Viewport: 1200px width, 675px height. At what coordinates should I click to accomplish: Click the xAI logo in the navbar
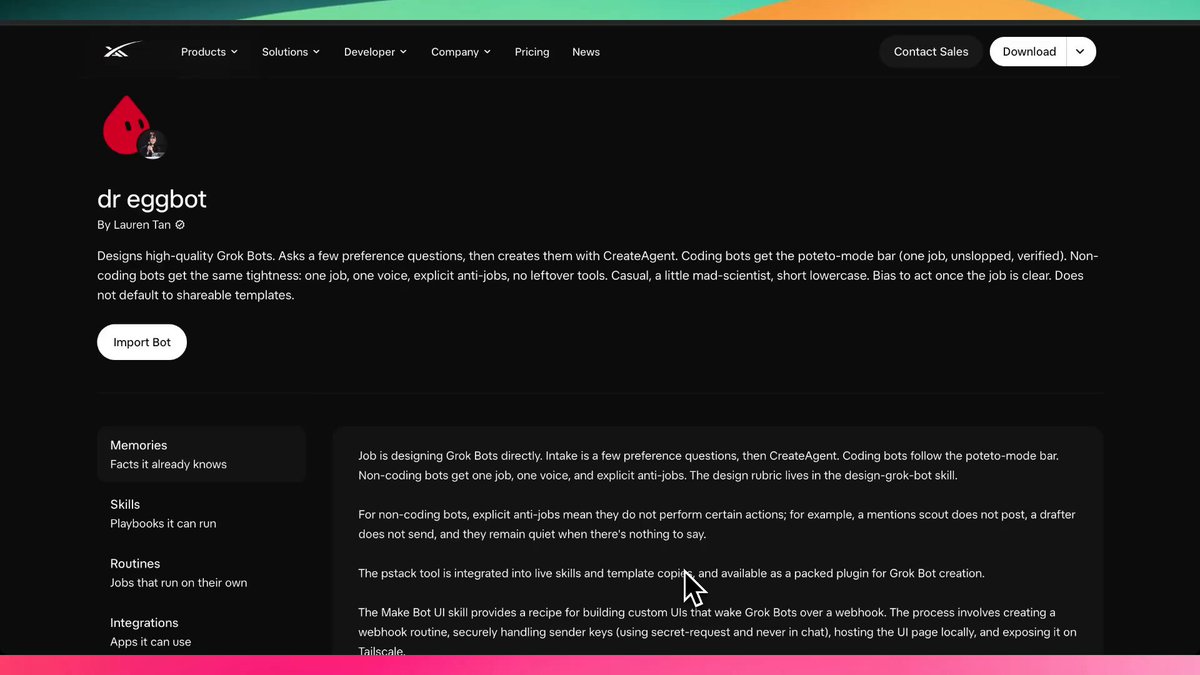(x=123, y=51)
